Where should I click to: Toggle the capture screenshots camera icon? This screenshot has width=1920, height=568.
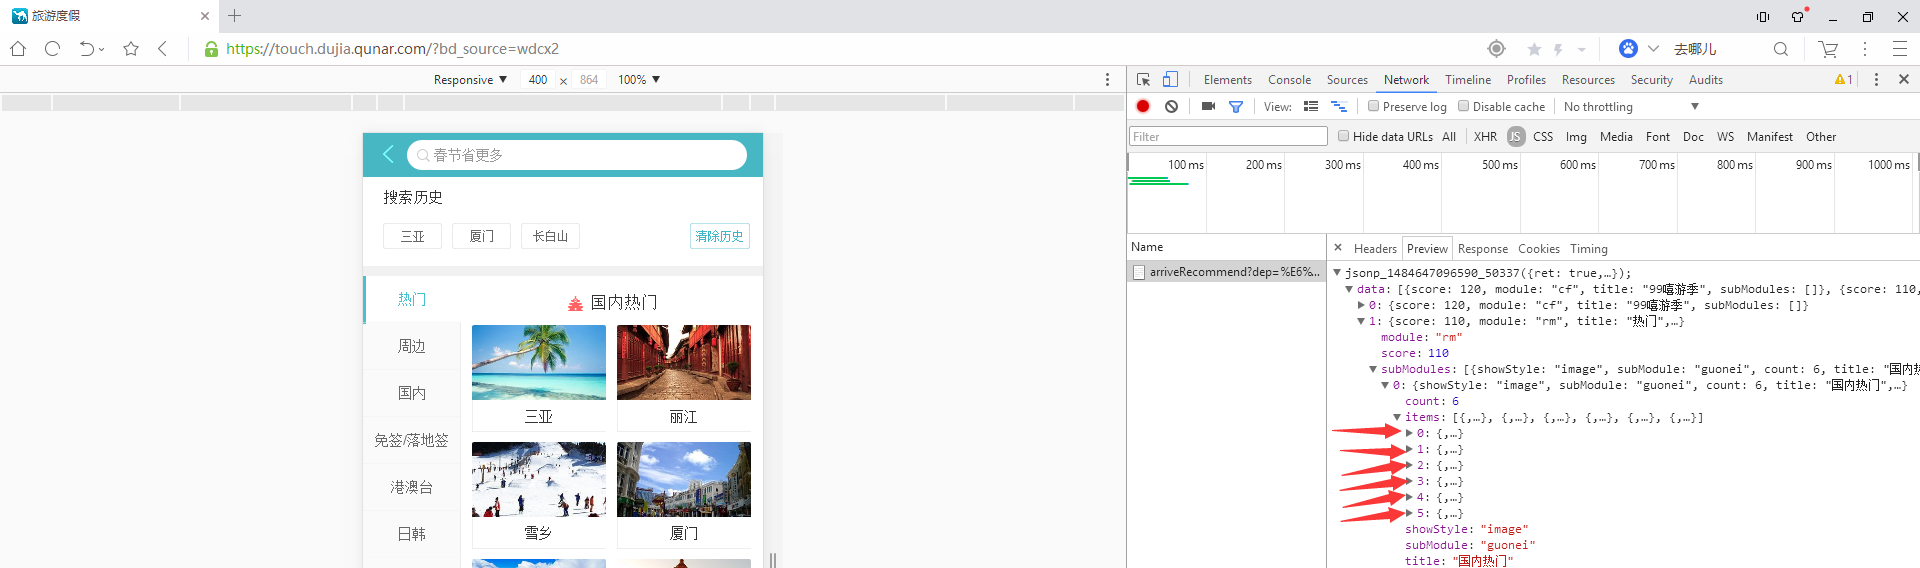(x=1208, y=106)
